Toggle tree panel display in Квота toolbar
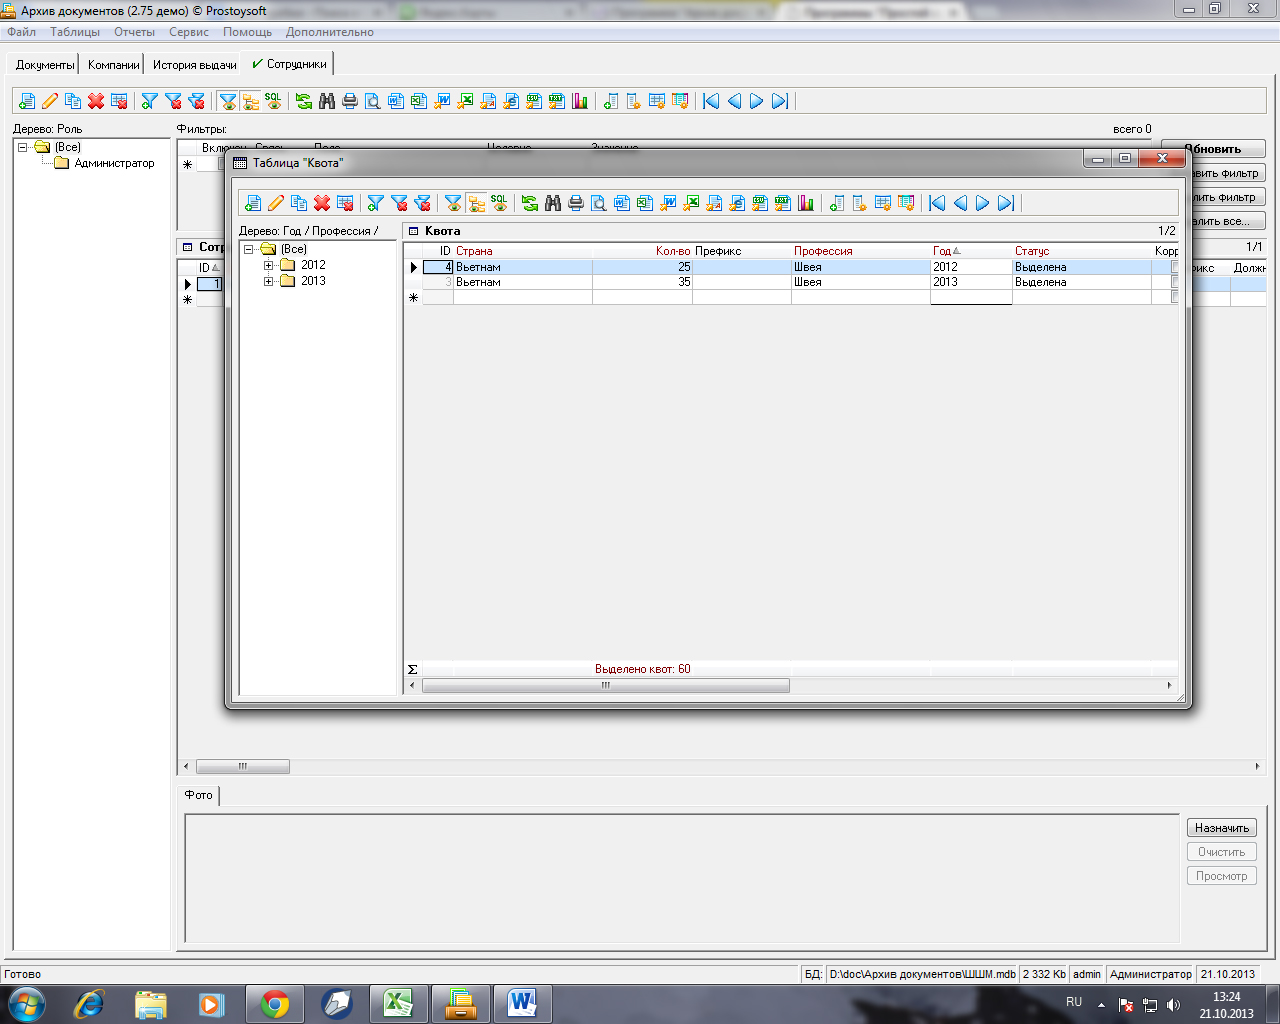 (476, 203)
